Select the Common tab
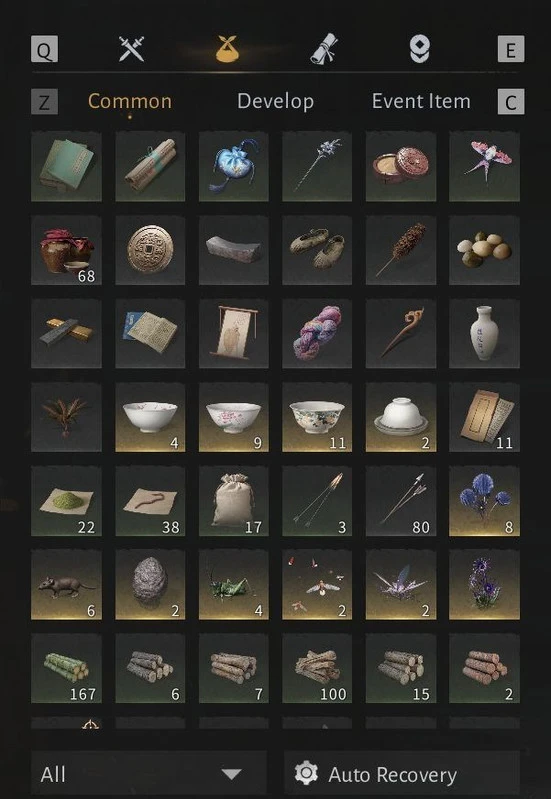Image resolution: width=551 pixels, height=799 pixels. (129, 101)
